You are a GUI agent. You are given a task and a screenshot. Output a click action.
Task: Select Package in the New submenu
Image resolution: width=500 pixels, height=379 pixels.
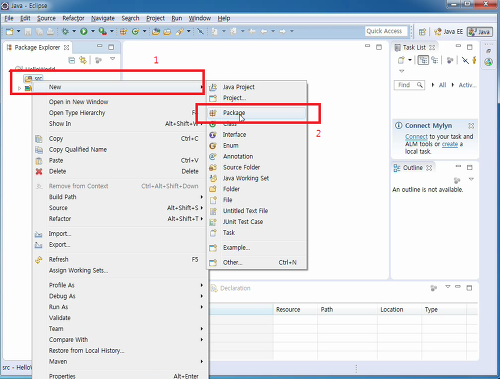(x=257, y=113)
